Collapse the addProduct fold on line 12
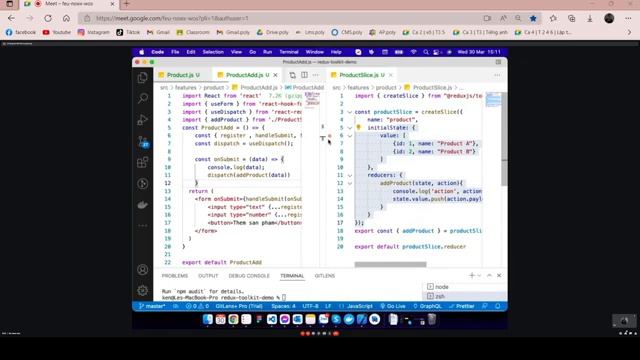Viewport: 640px width, 360px height. click(x=350, y=183)
